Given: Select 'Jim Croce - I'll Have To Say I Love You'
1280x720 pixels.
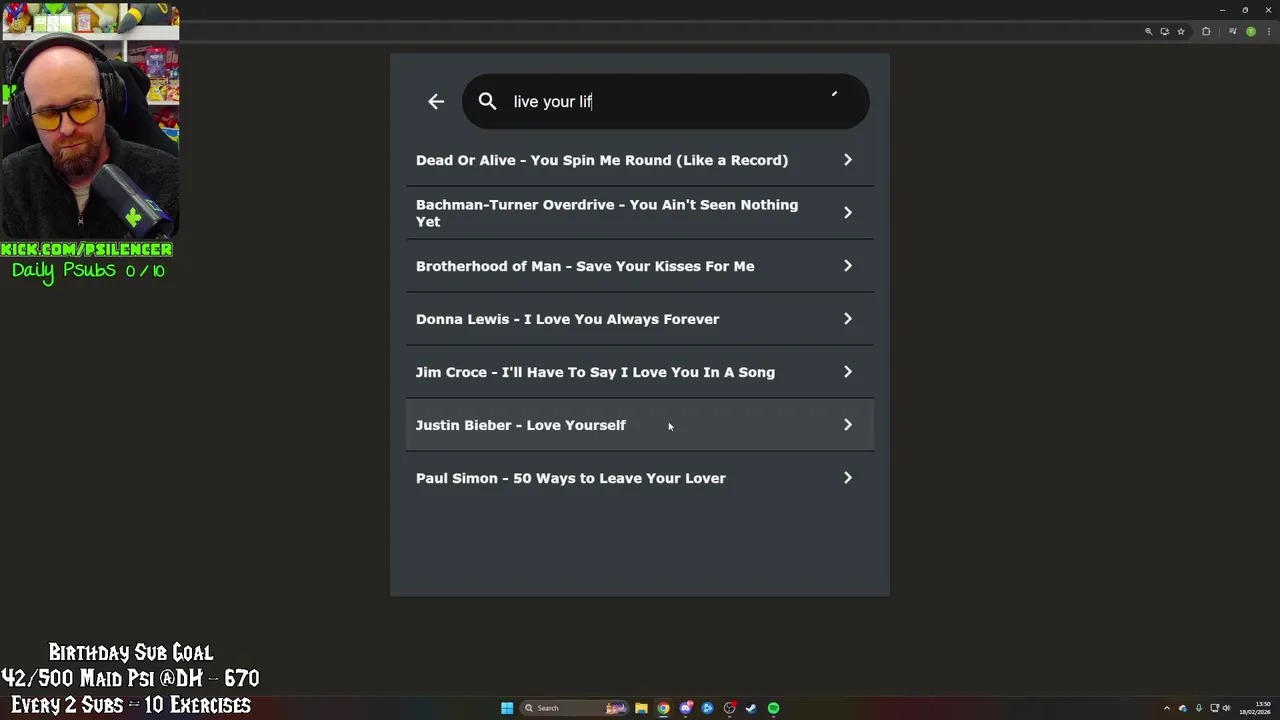Looking at the screenshot, I should [x=640, y=372].
